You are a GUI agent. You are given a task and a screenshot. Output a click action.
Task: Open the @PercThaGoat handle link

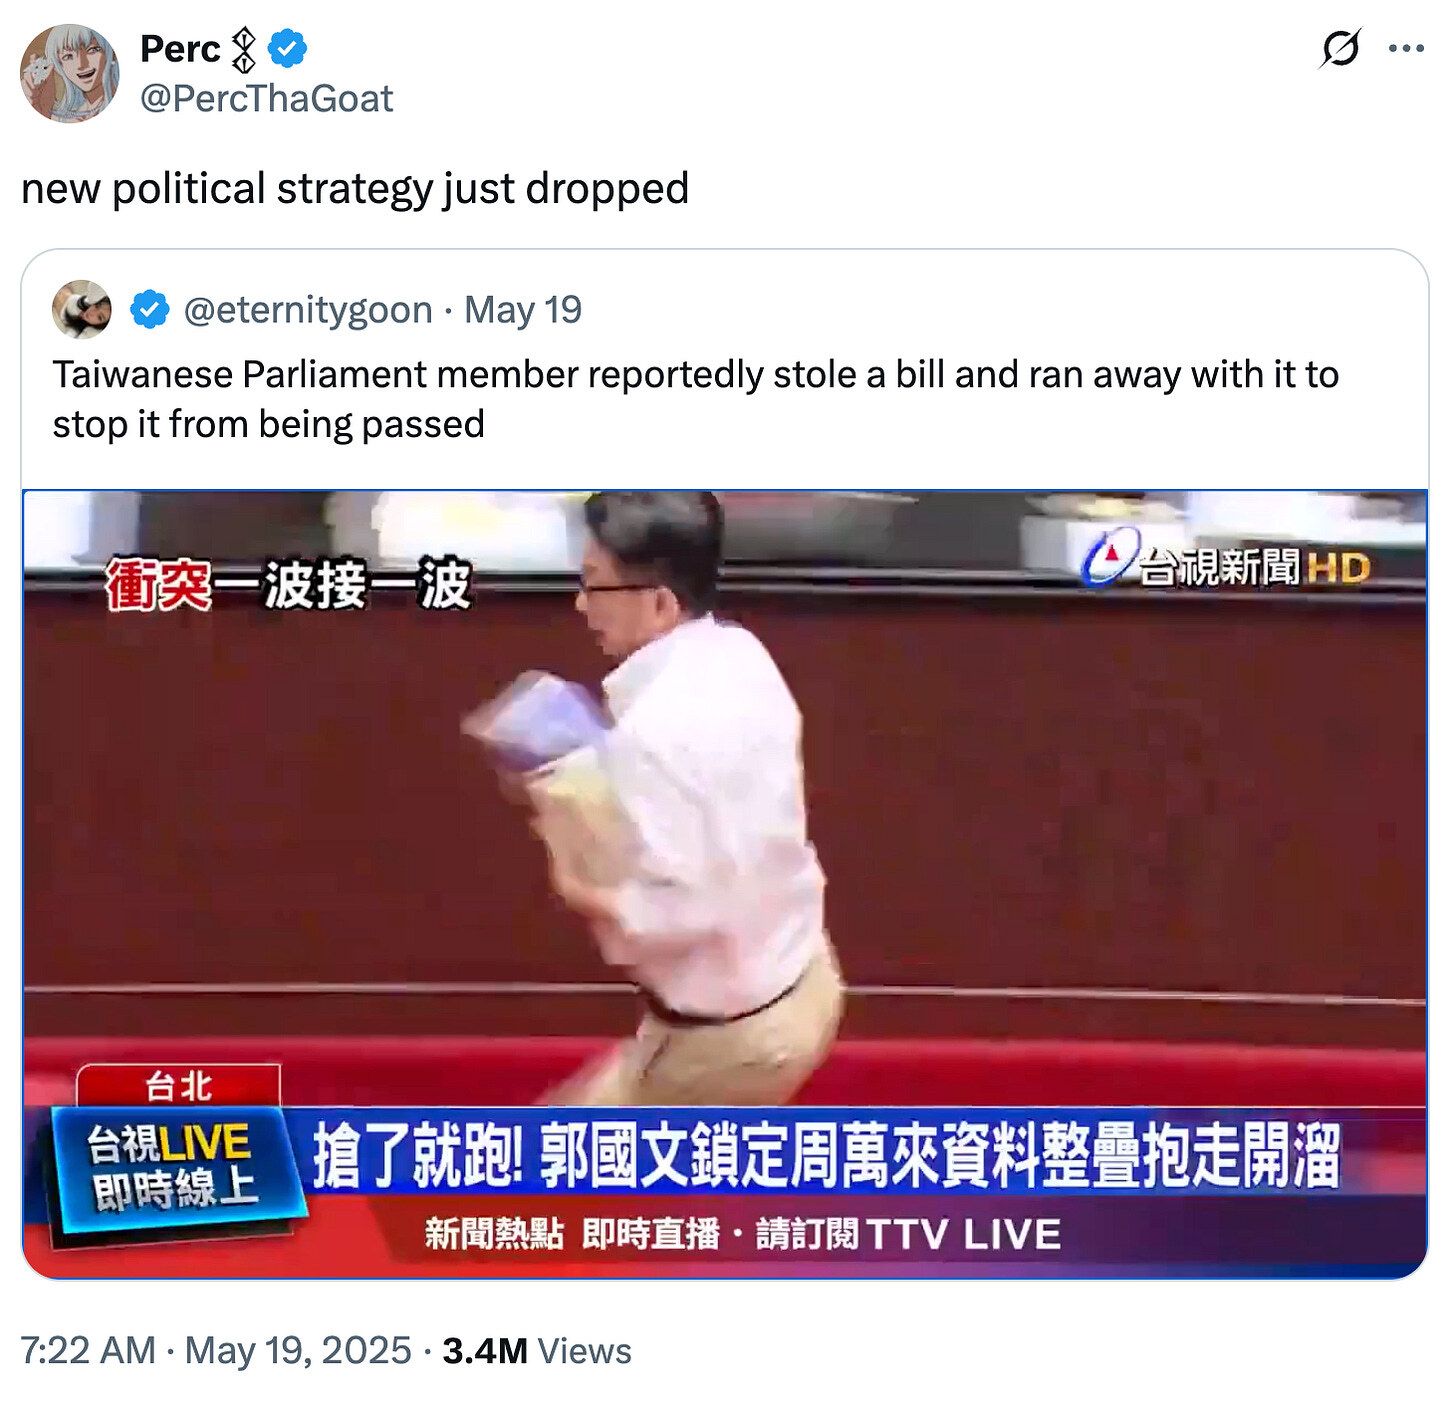[267, 98]
